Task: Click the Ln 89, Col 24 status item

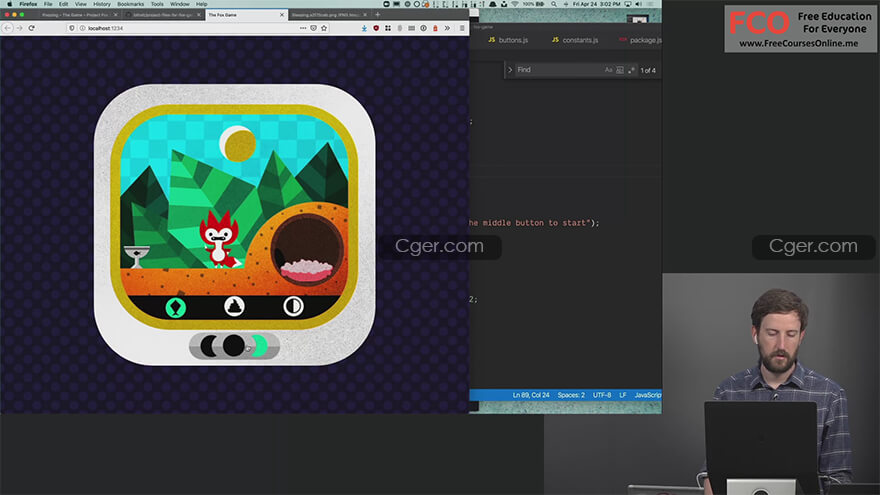Action: [531, 395]
